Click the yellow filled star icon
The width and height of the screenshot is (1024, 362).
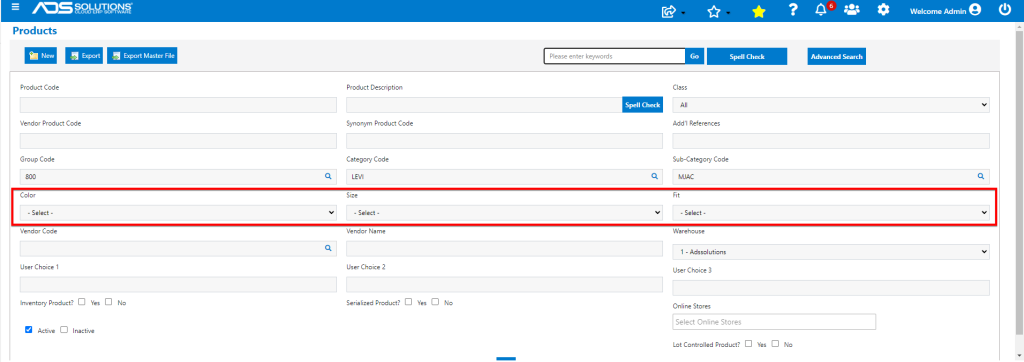pyautogui.click(x=758, y=11)
